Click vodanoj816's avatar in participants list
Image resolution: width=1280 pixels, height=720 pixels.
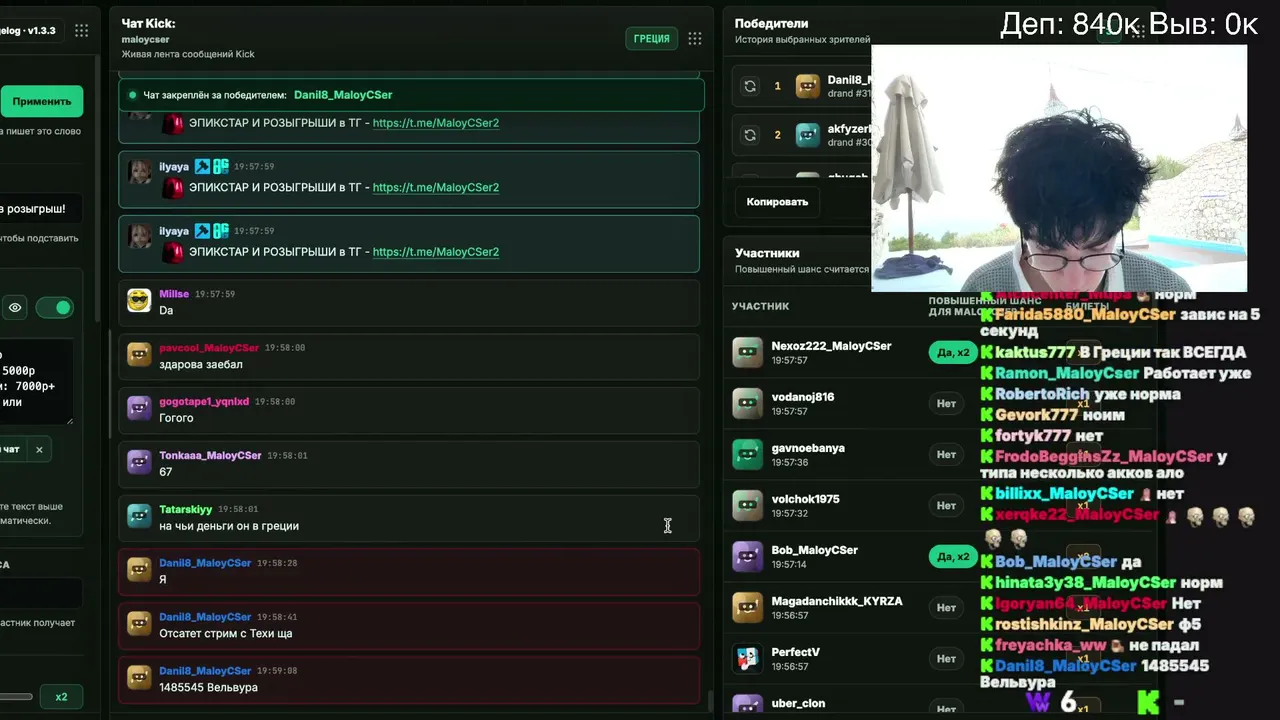coord(748,403)
